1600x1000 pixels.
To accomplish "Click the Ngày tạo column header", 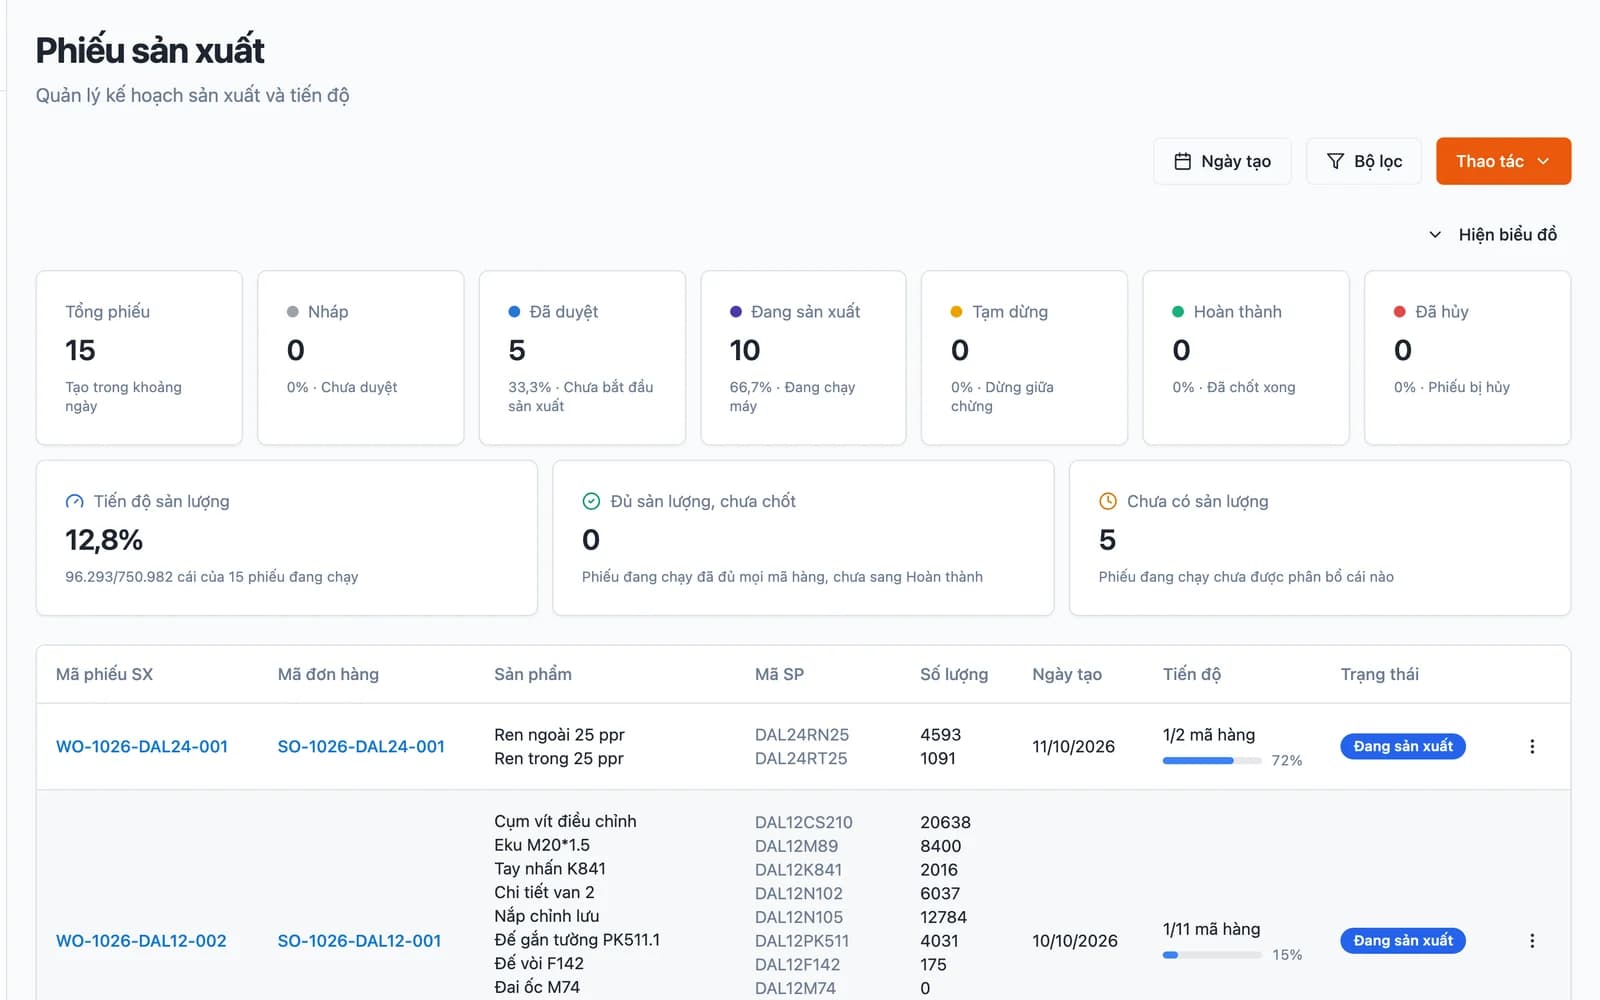I will (x=1067, y=674).
